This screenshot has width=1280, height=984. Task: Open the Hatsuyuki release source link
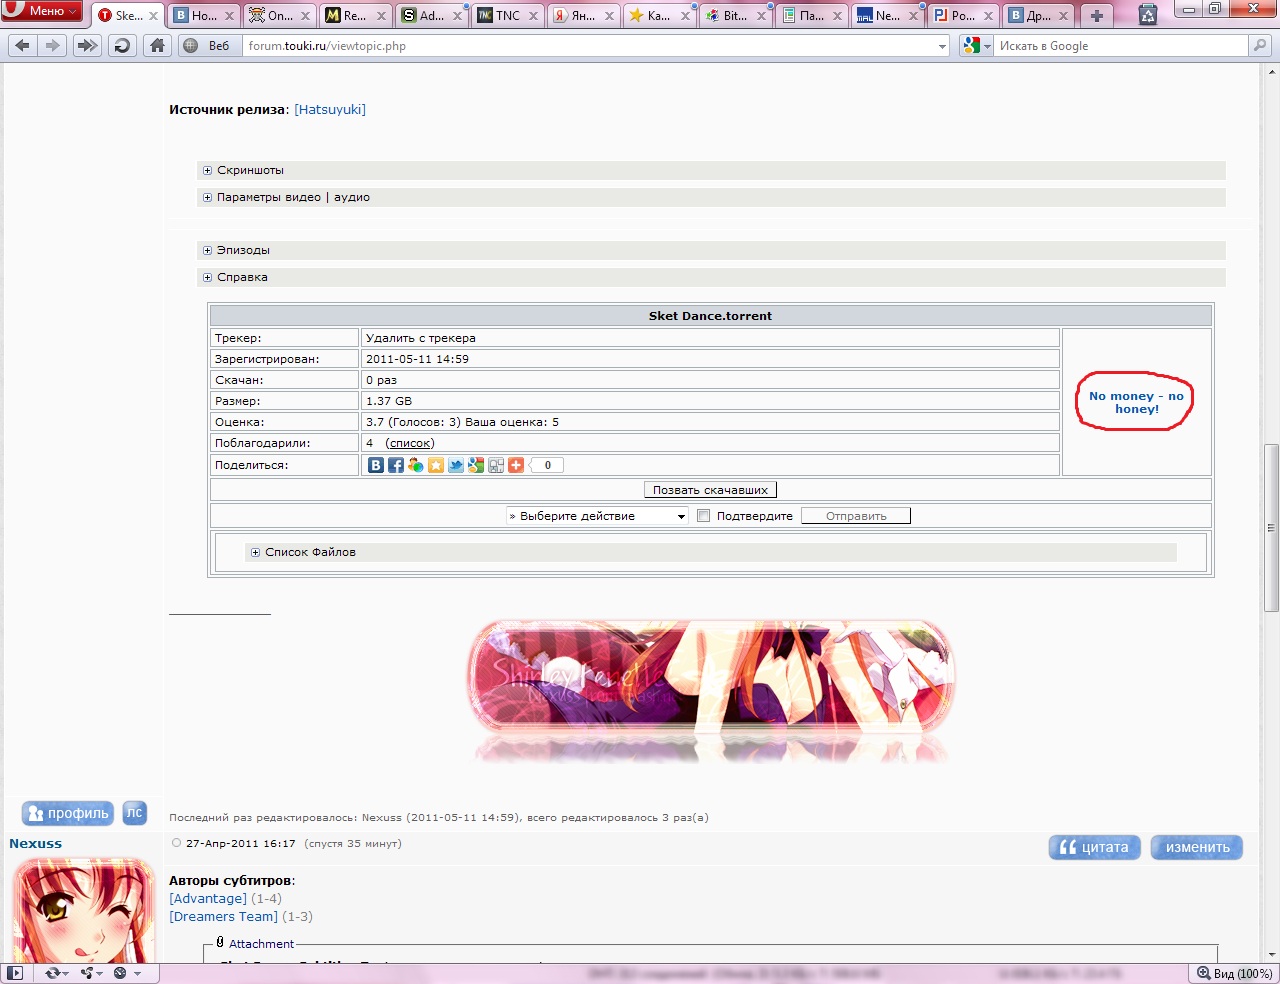330,110
